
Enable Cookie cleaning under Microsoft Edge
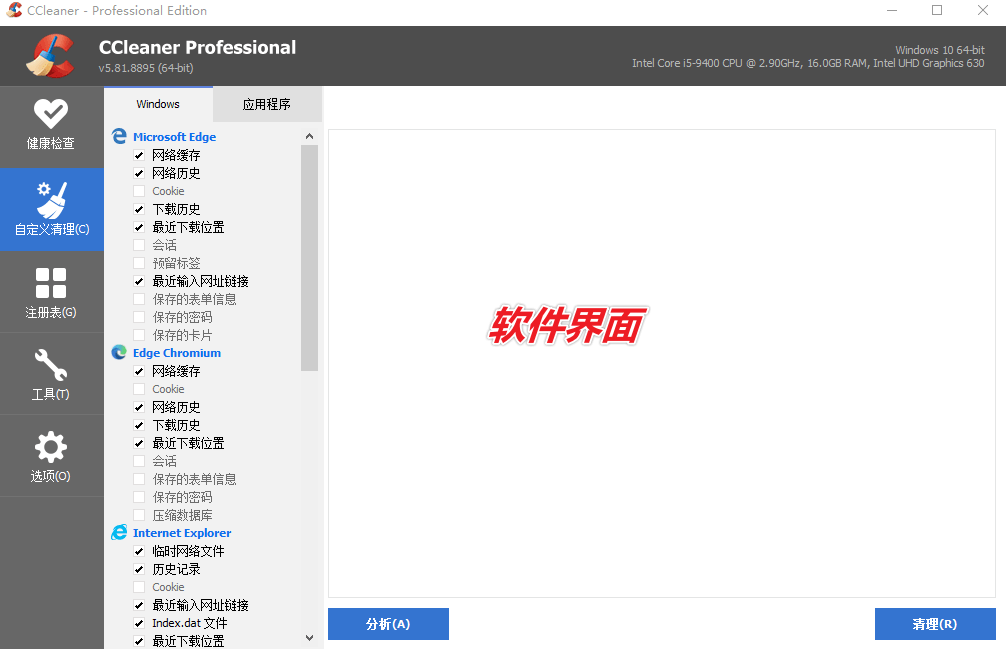click(x=138, y=190)
